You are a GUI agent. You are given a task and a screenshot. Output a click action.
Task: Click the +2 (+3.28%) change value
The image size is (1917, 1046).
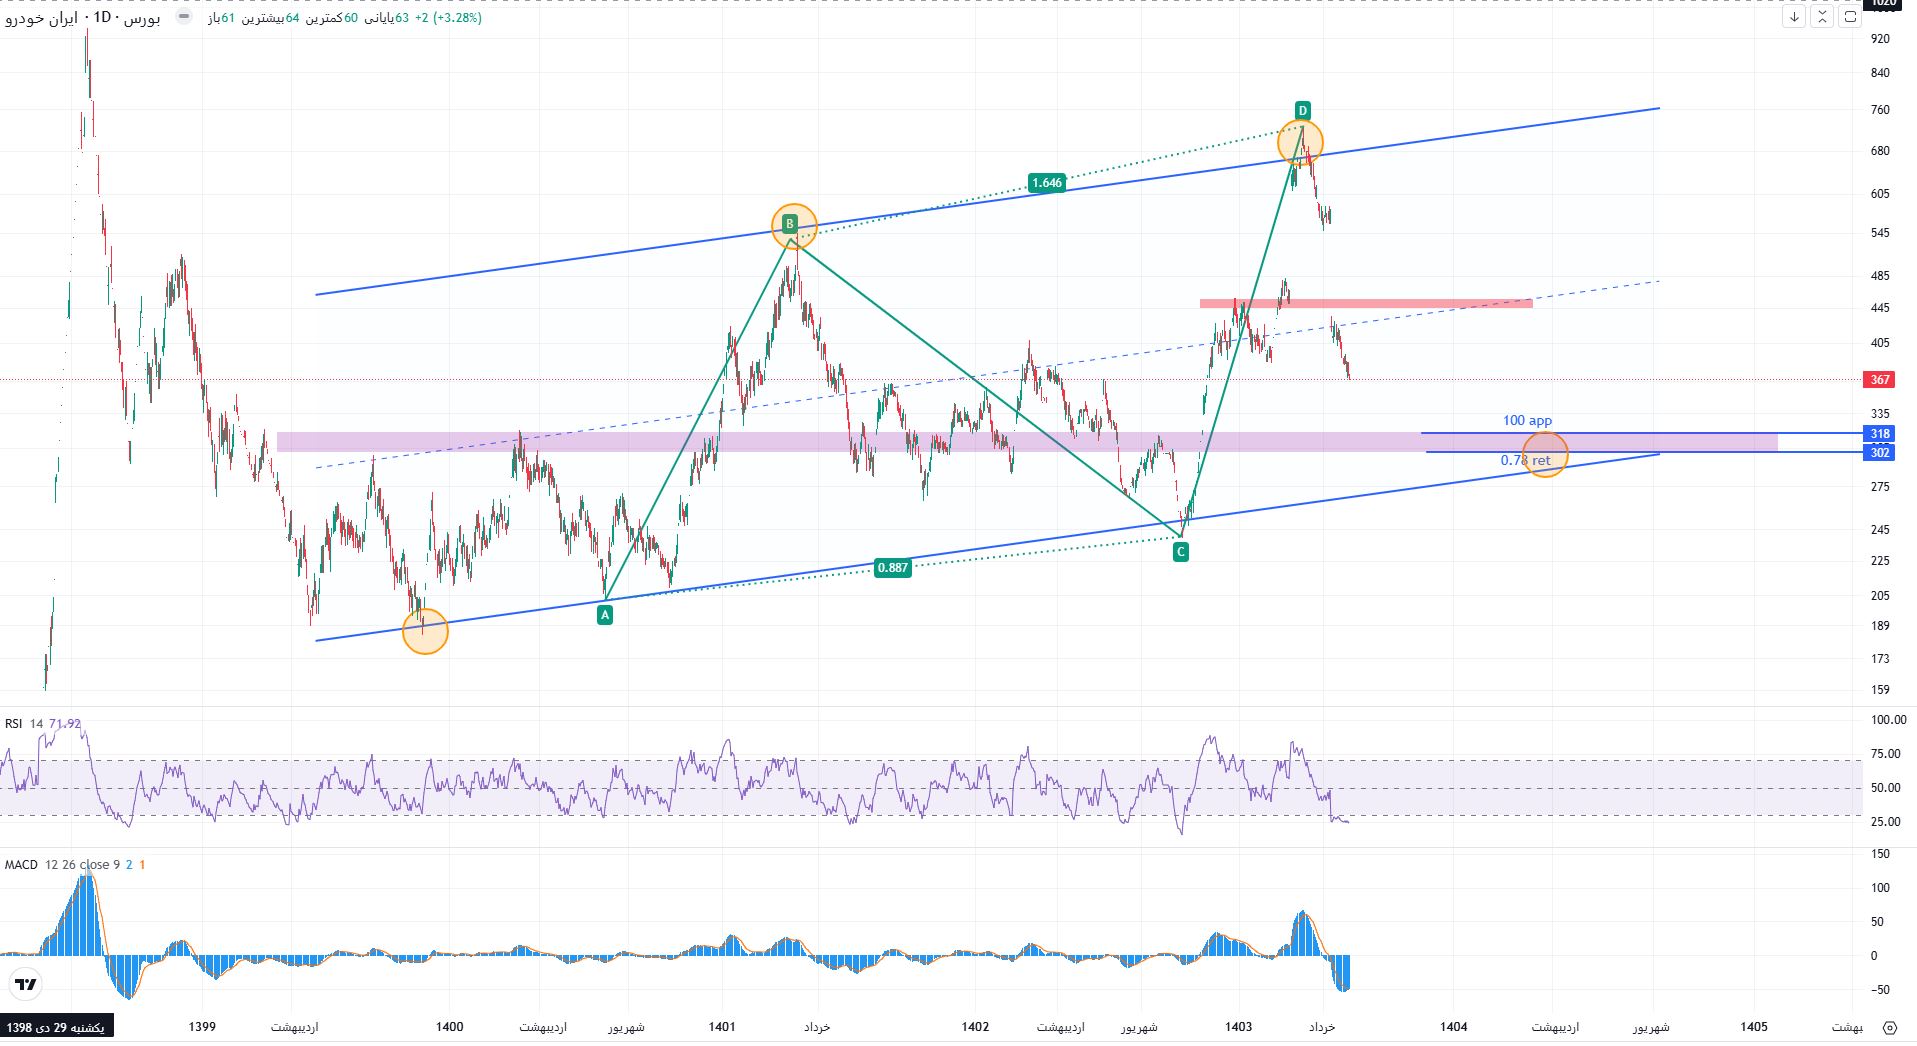click(x=449, y=18)
